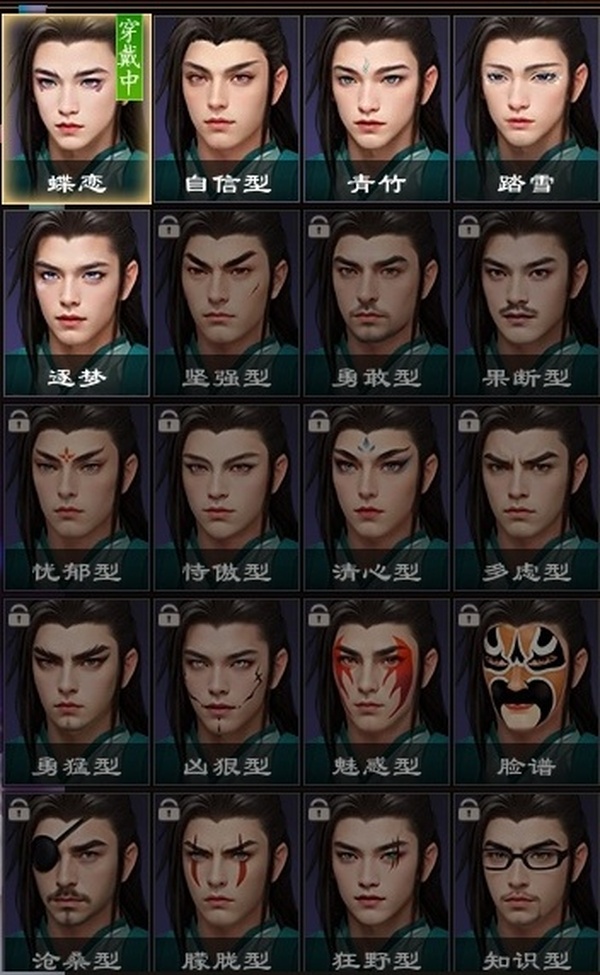
Task: Select the 朦胧型 face with red streaks
Action: click(x=227, y=884)
